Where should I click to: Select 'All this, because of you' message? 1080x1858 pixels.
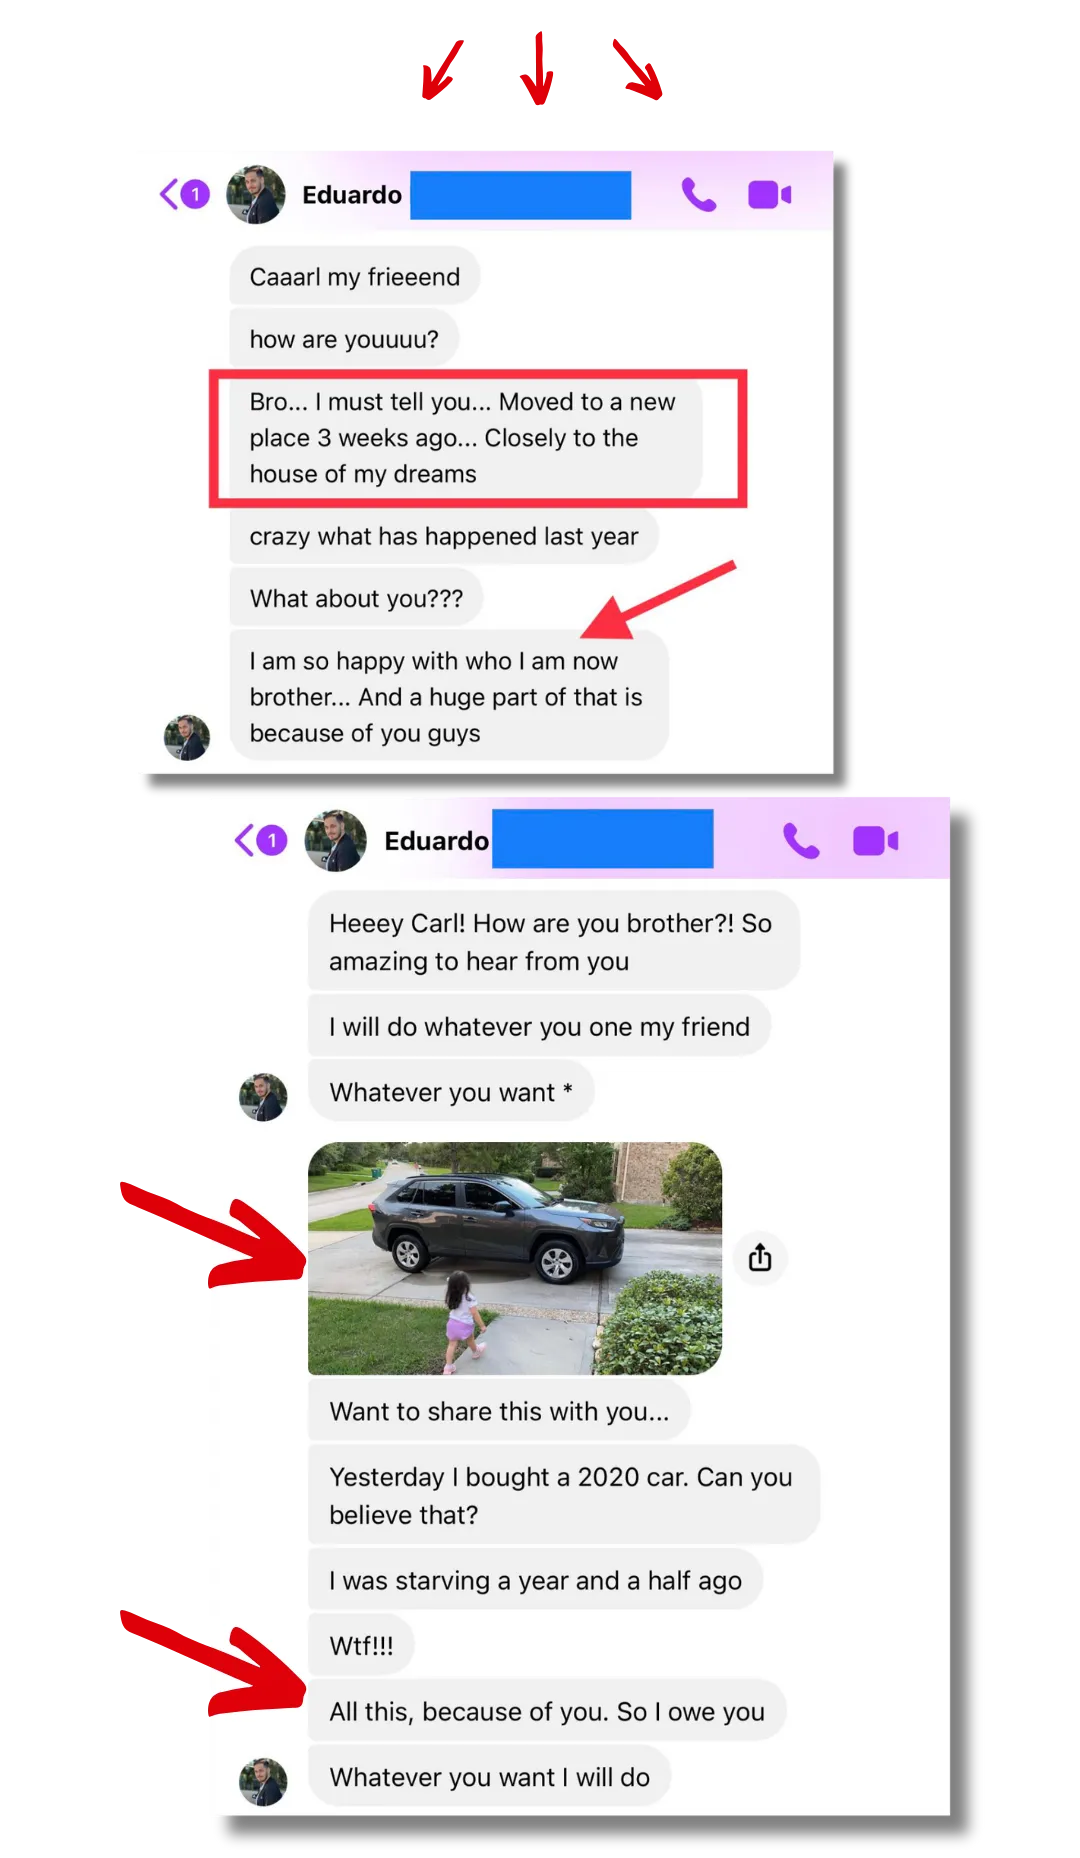click(547, 1711)
